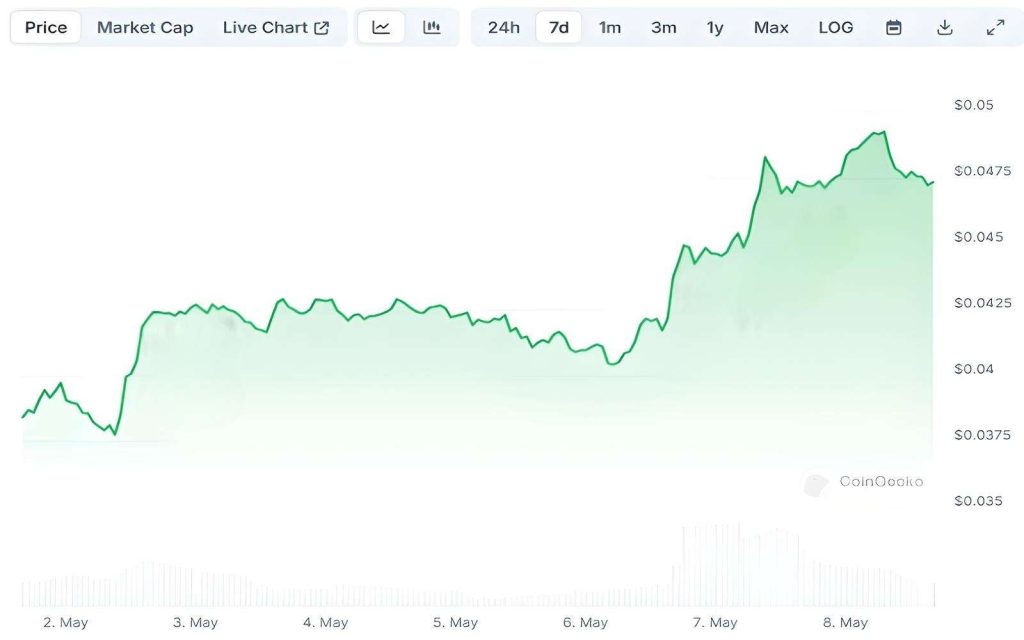Toggle LOG scale on the chart
This screenshot has height=640, width=1024.
click(x=836, y=27)
